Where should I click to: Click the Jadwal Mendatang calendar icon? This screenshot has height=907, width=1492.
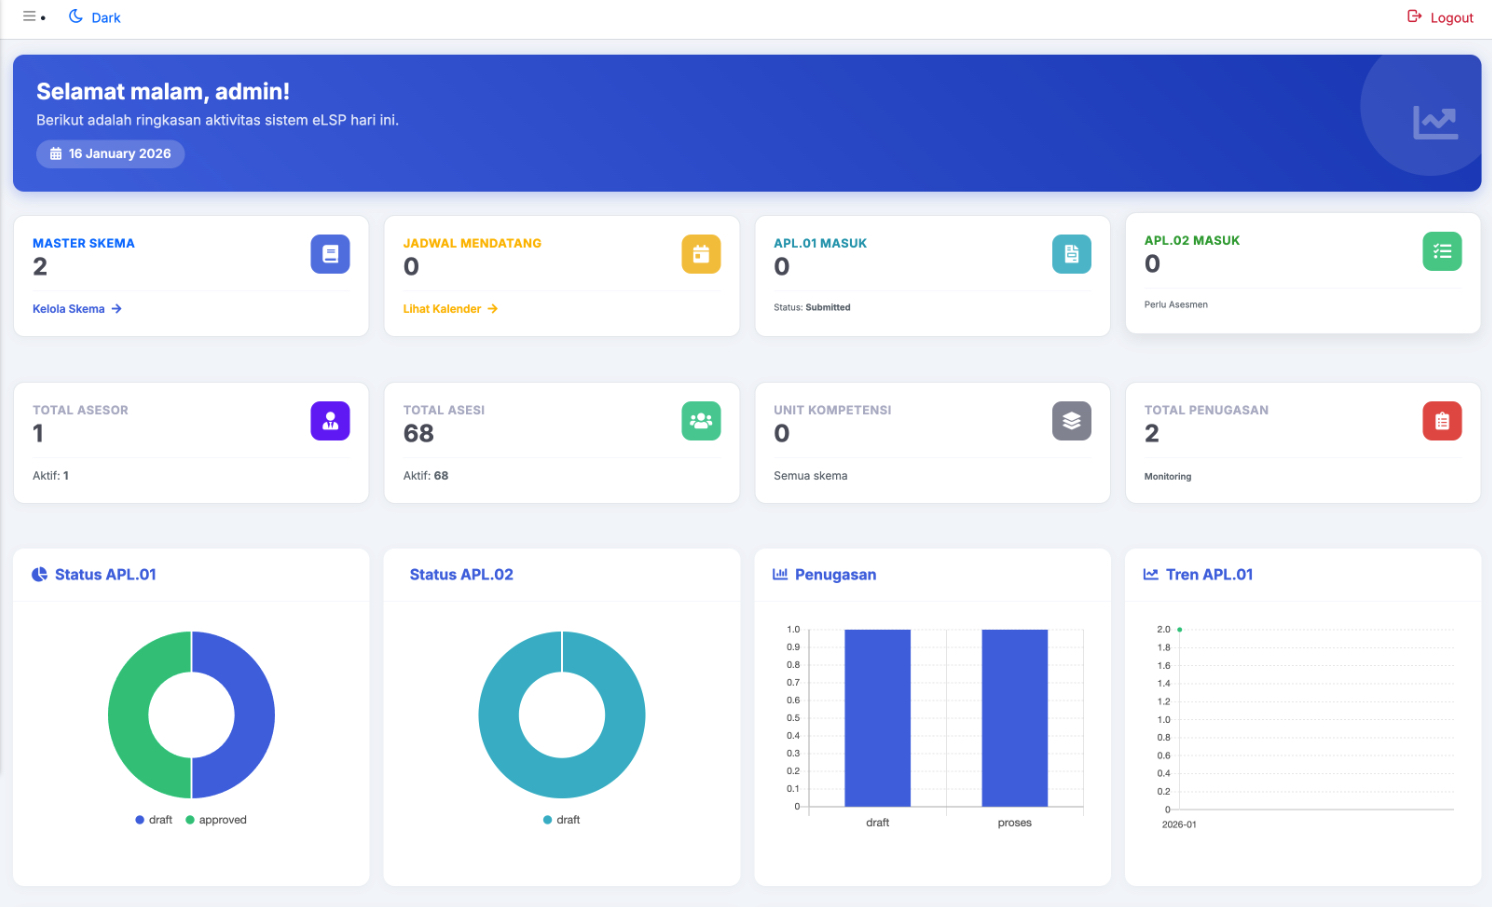tap(701, 254)
